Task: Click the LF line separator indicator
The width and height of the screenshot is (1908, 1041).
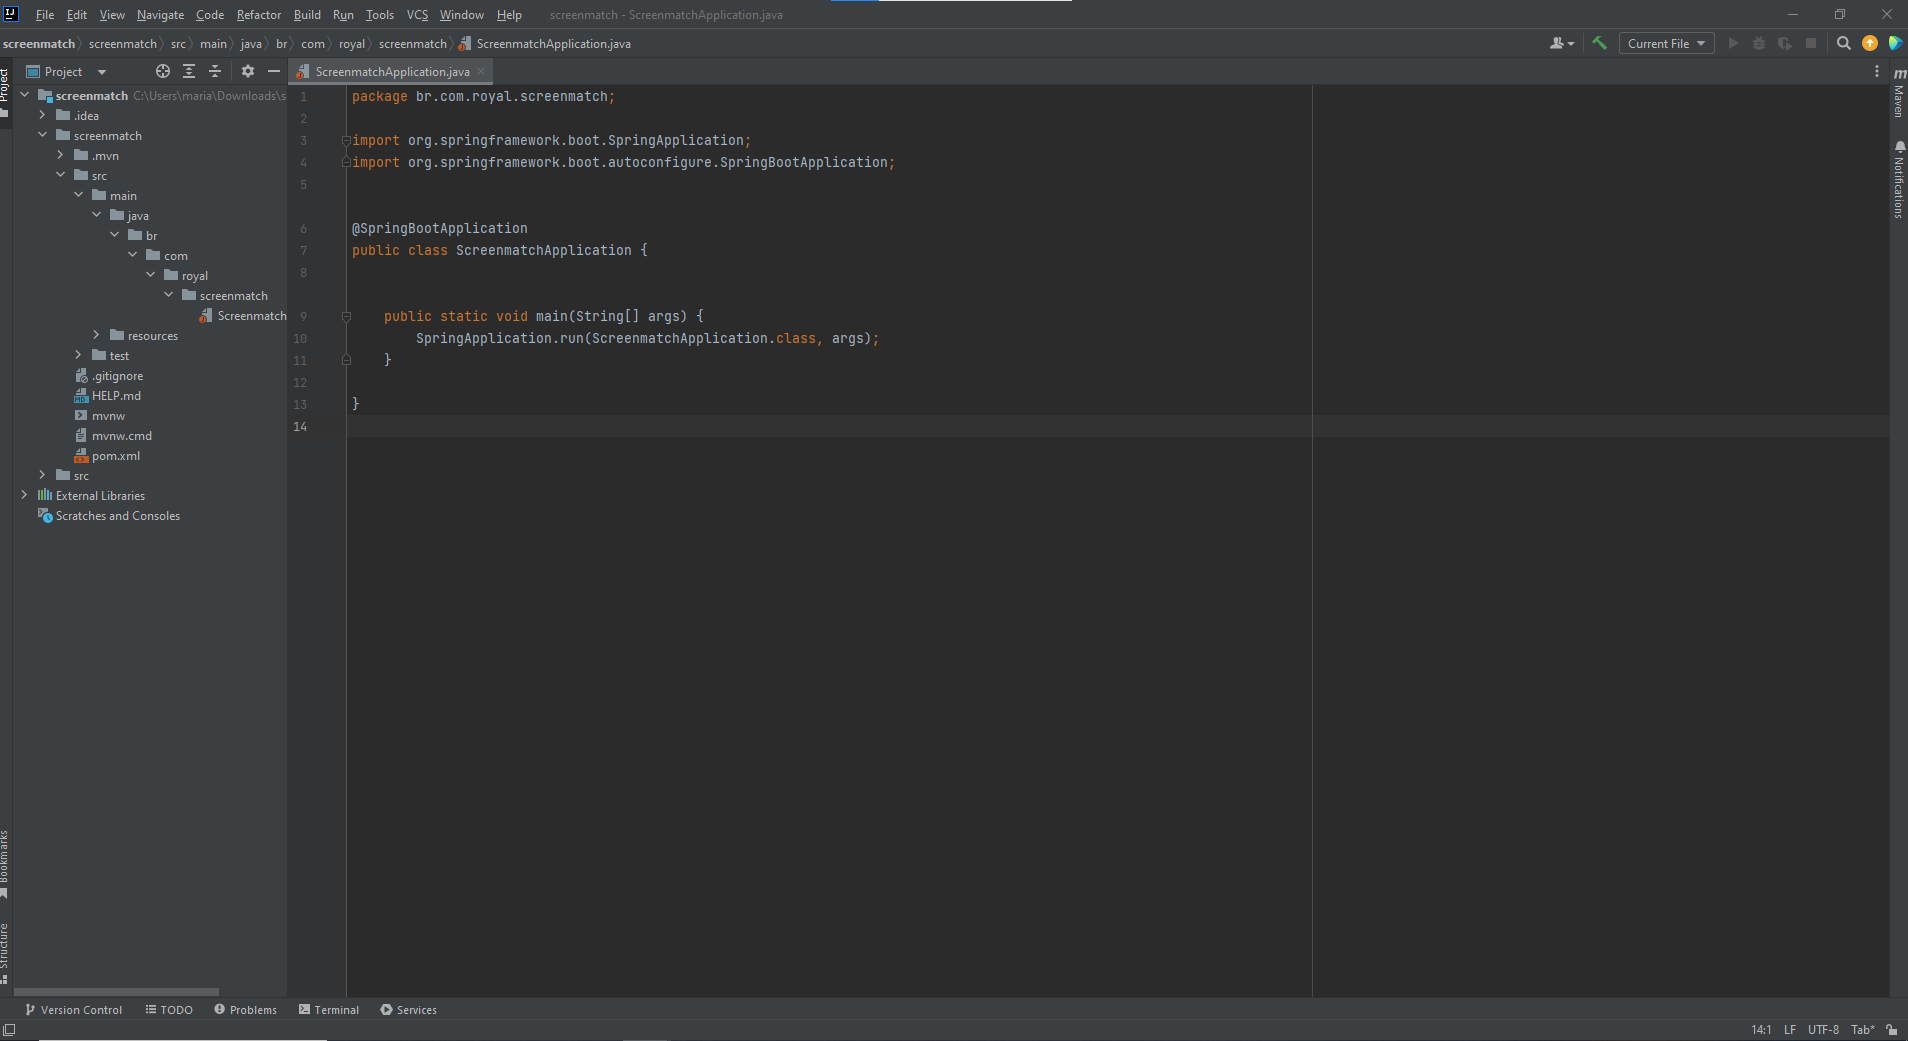Action: click(1790, 1030)
